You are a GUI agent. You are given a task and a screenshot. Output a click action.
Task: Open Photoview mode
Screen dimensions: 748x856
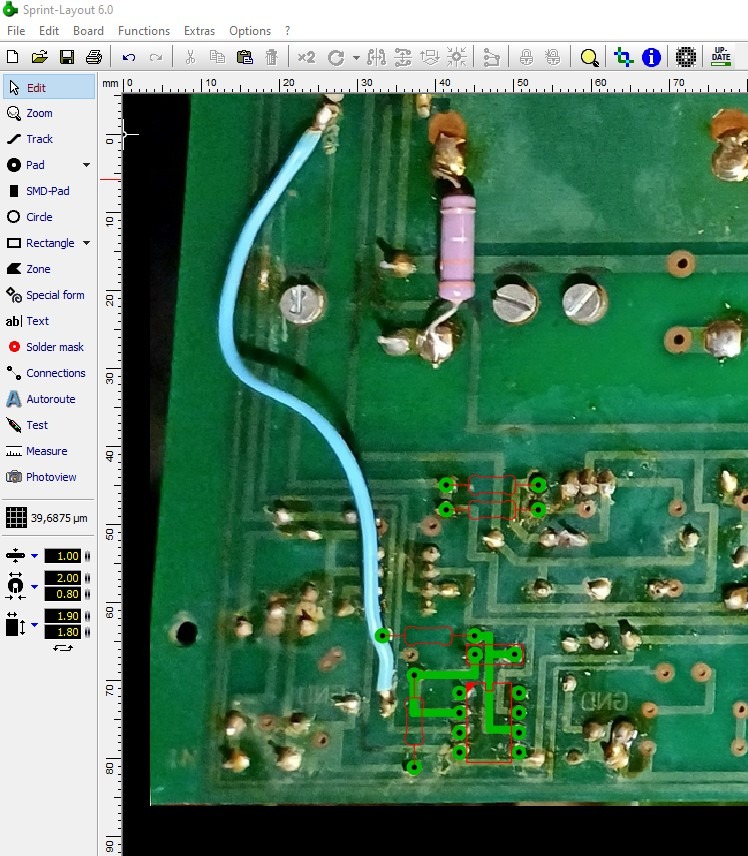(x=49, y=477)
